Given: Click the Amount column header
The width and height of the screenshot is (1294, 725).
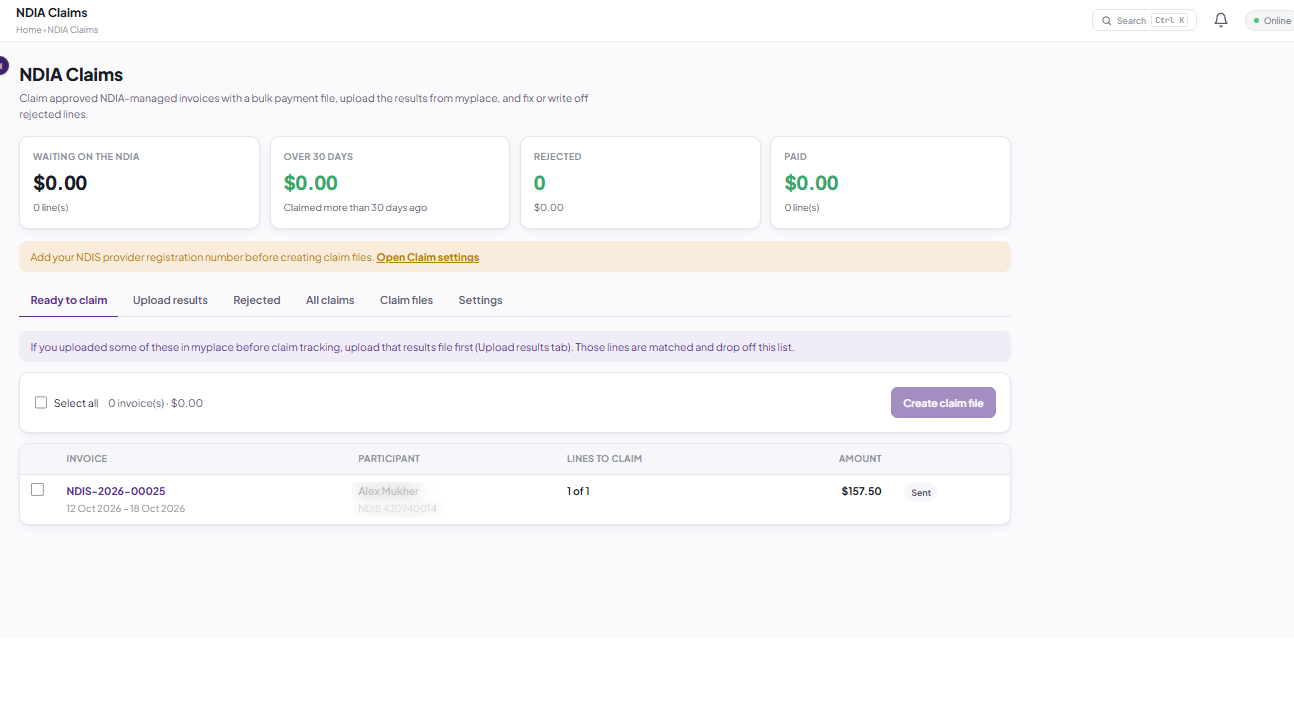Looking at the screenshot, I should [860, 459].
